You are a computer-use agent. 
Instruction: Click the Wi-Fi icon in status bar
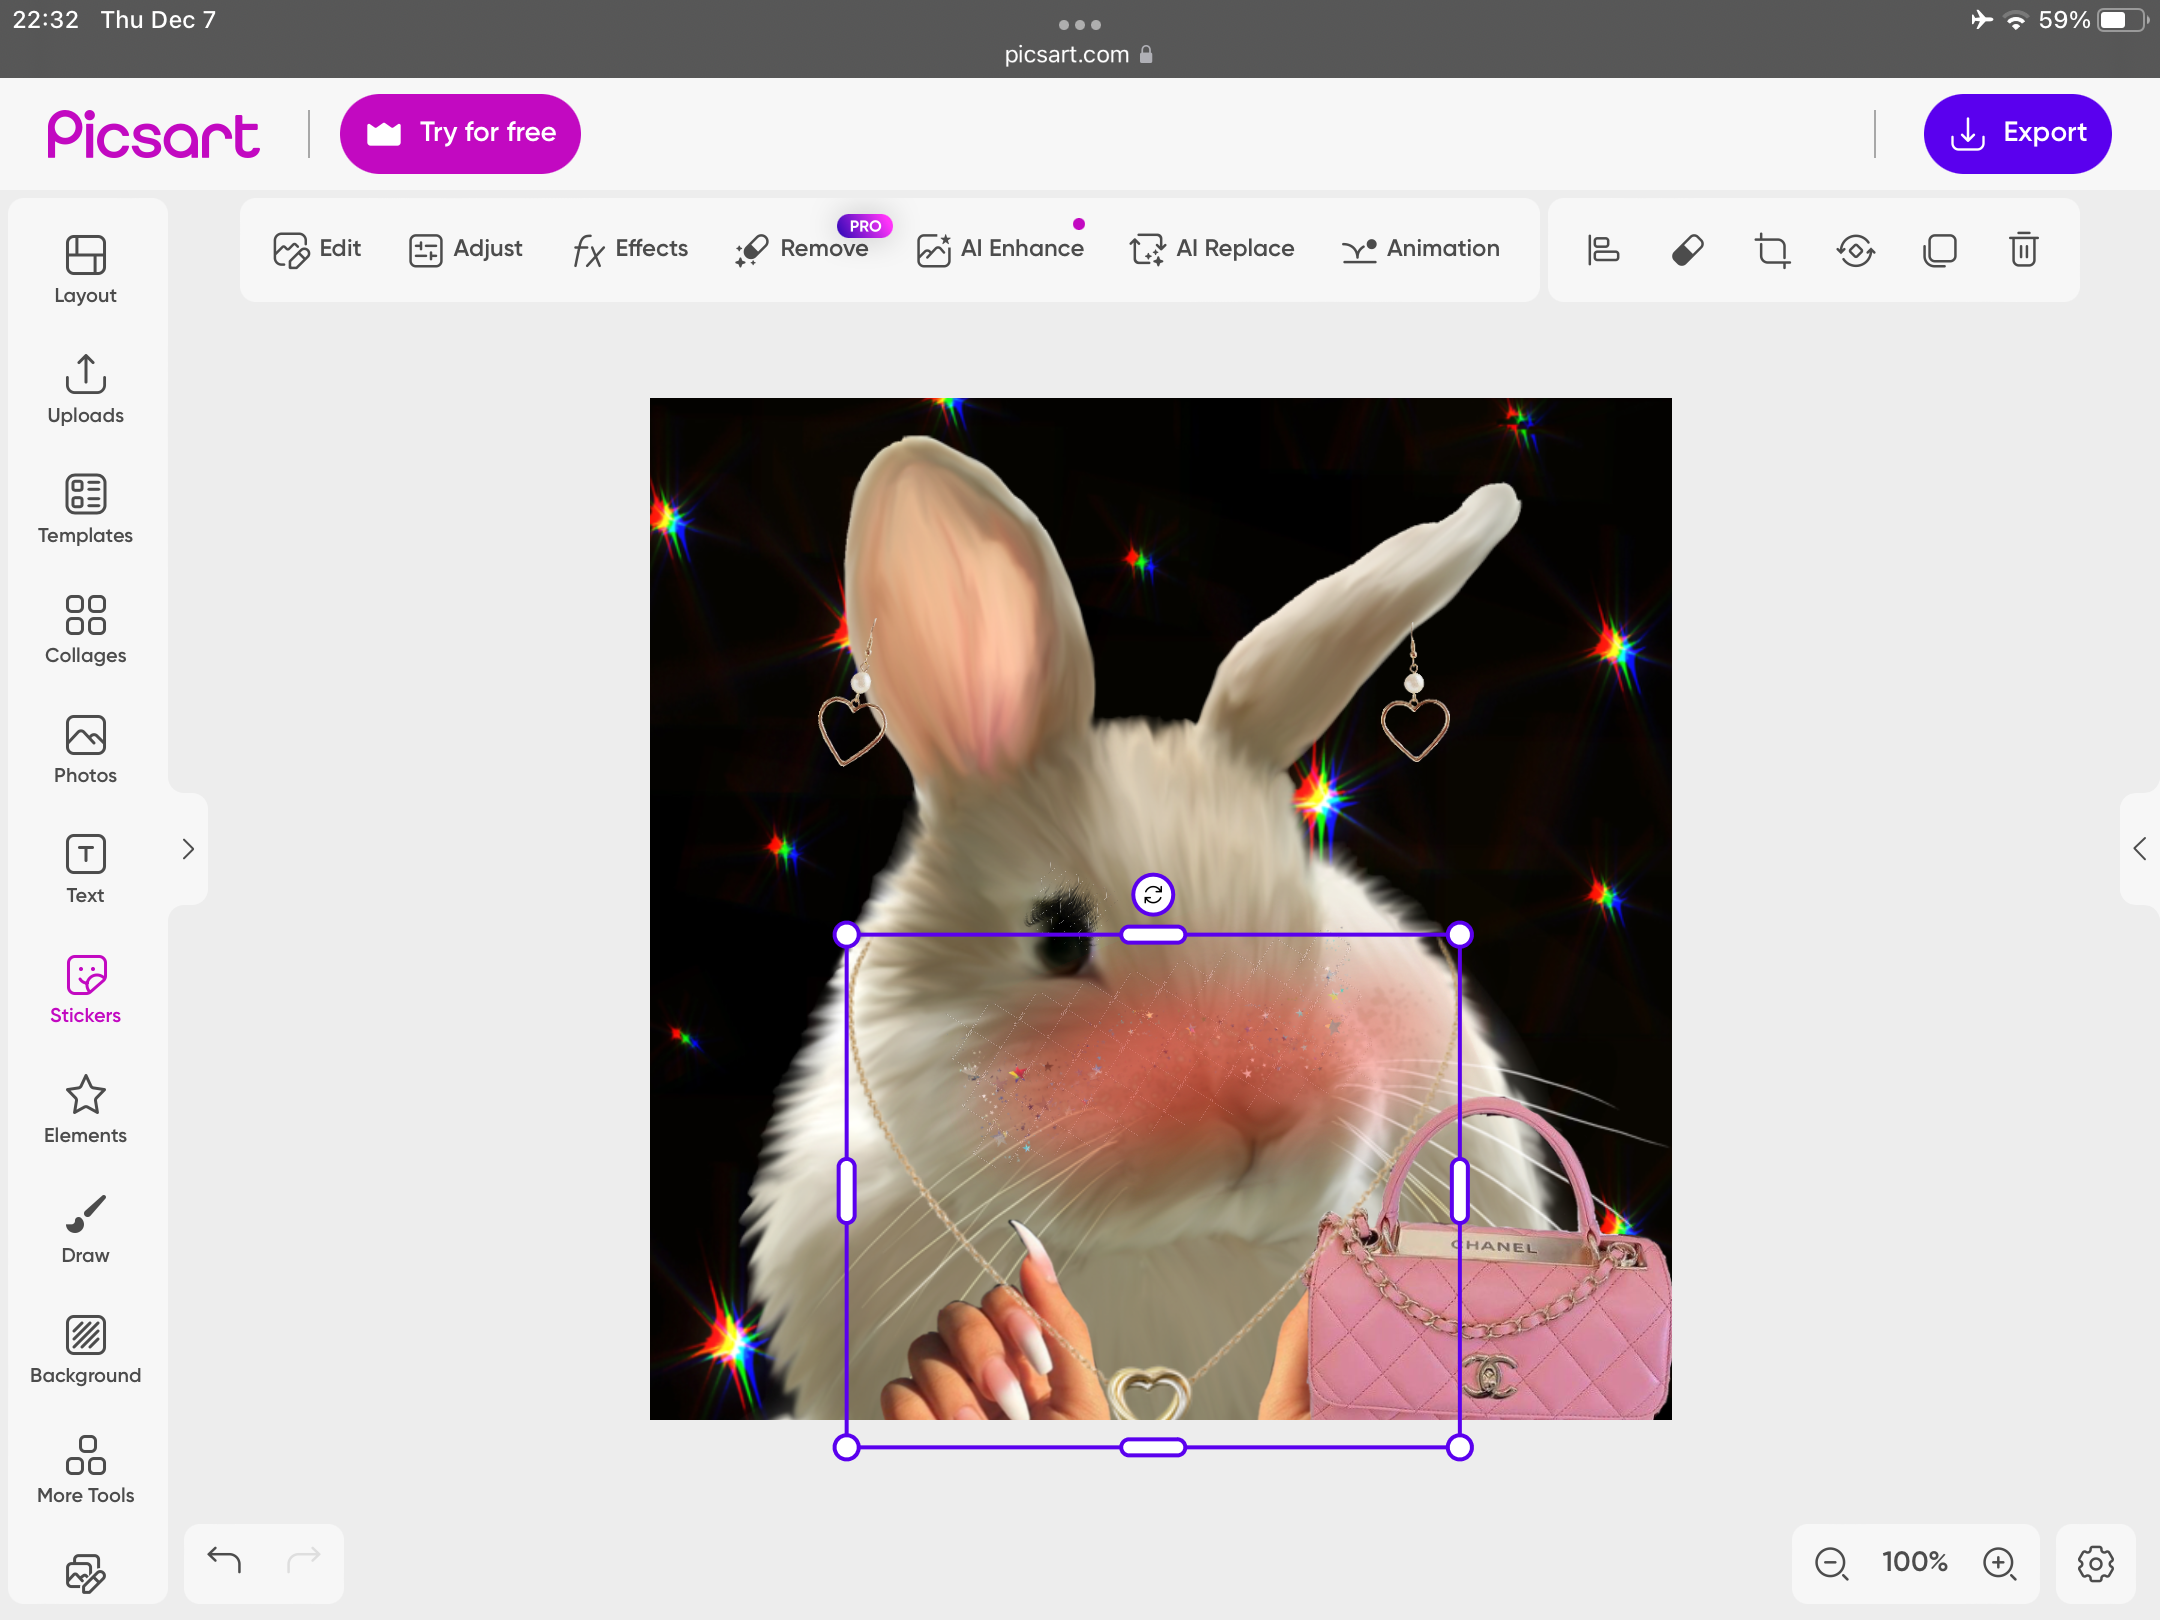[x=2016, y=20]
